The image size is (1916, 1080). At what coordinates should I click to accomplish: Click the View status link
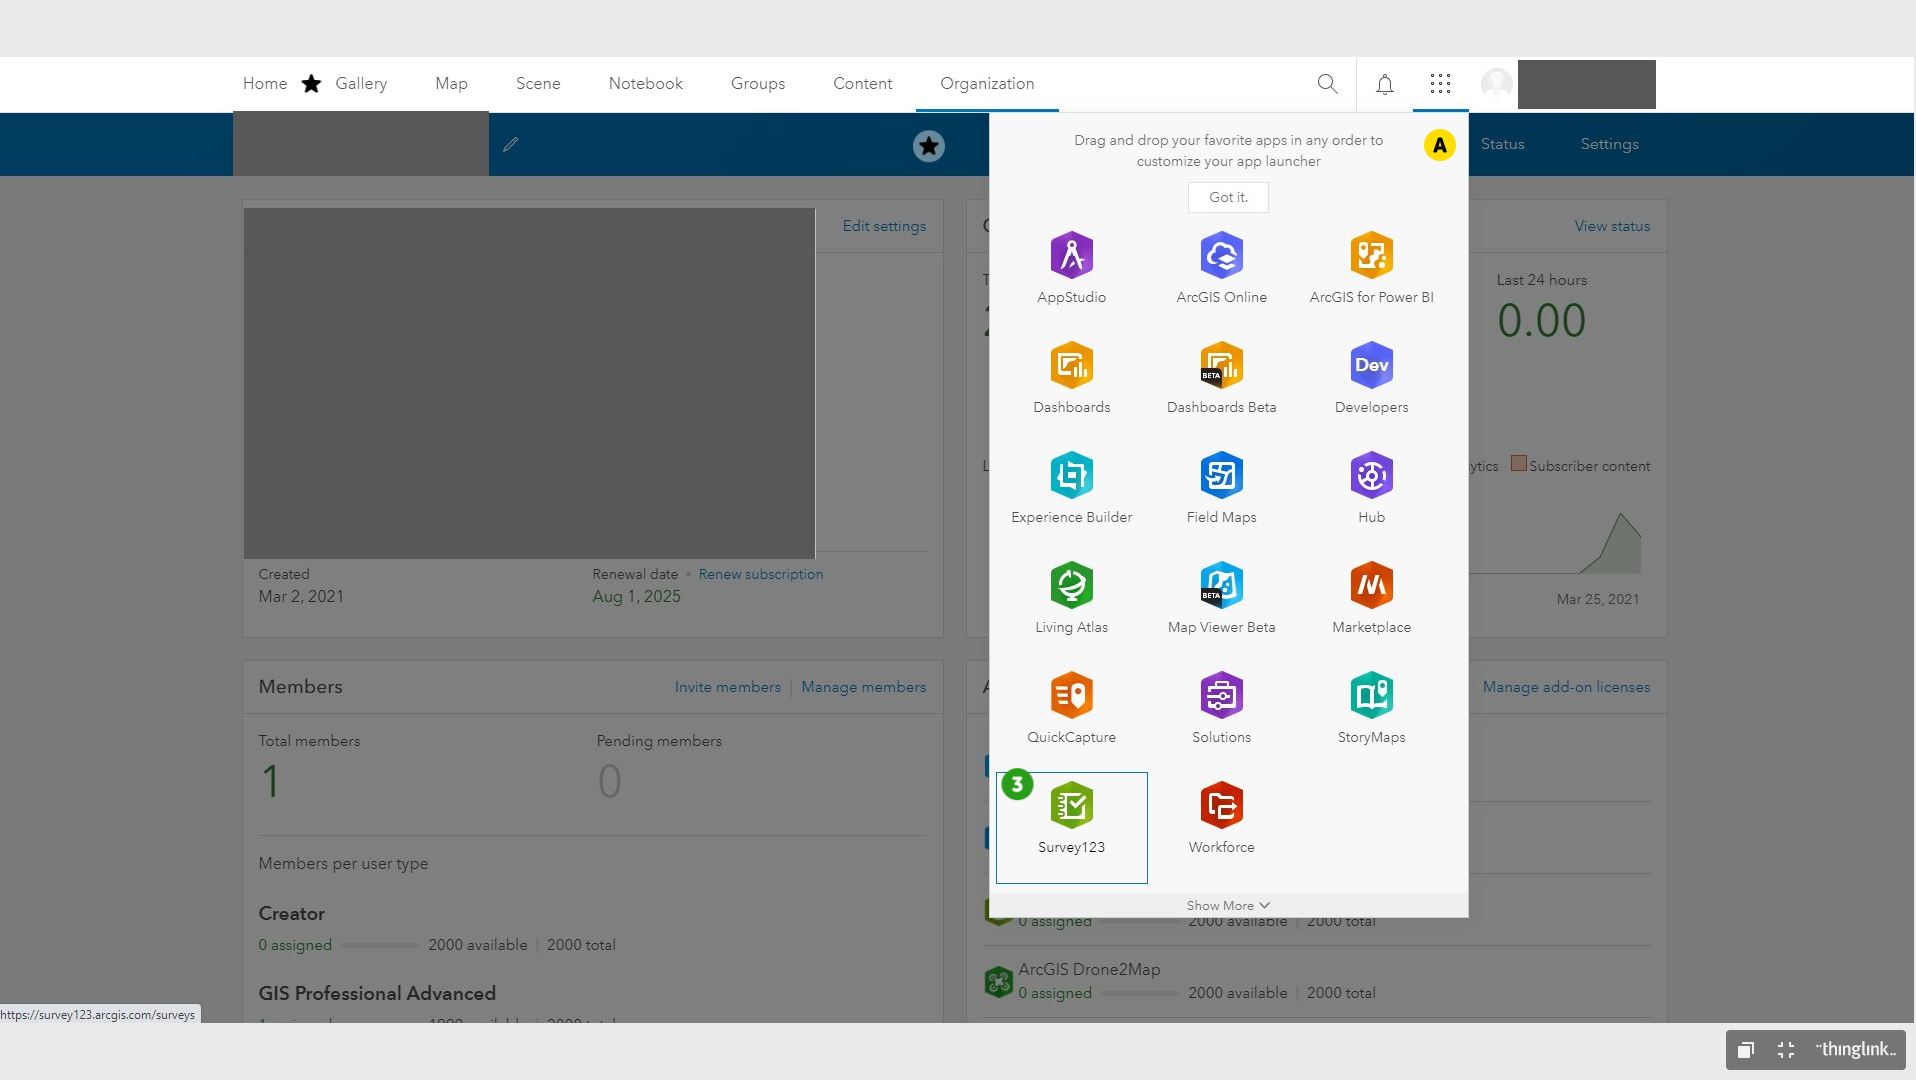(1612, 226)
